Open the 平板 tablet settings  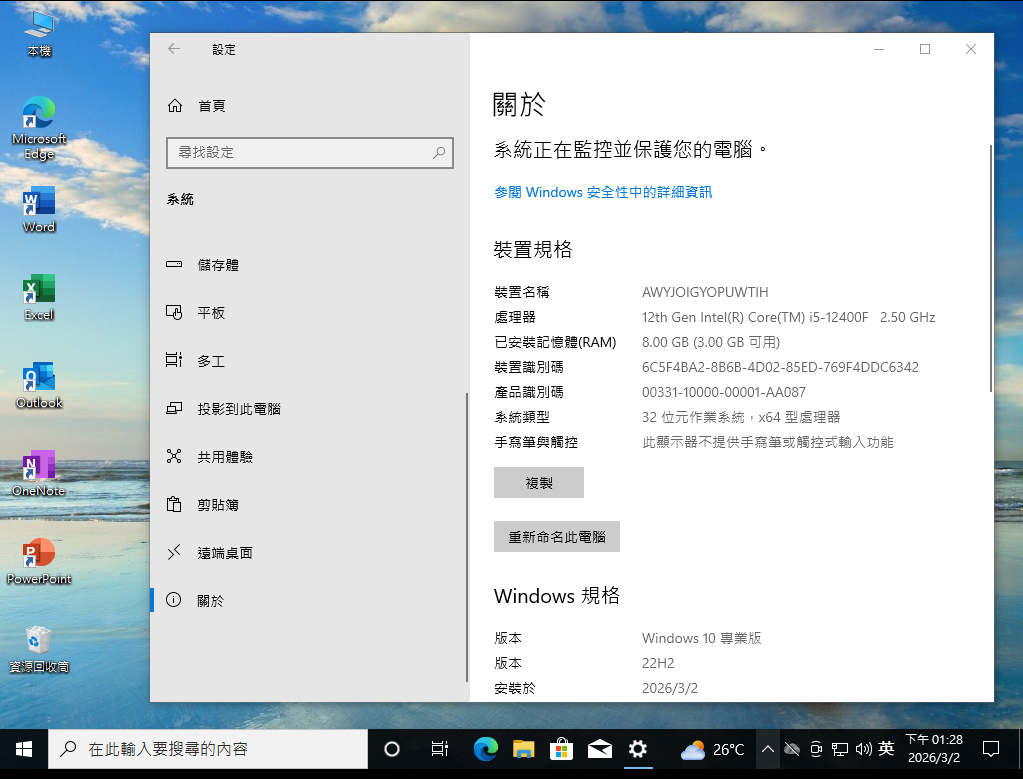(x=308, y=313)
